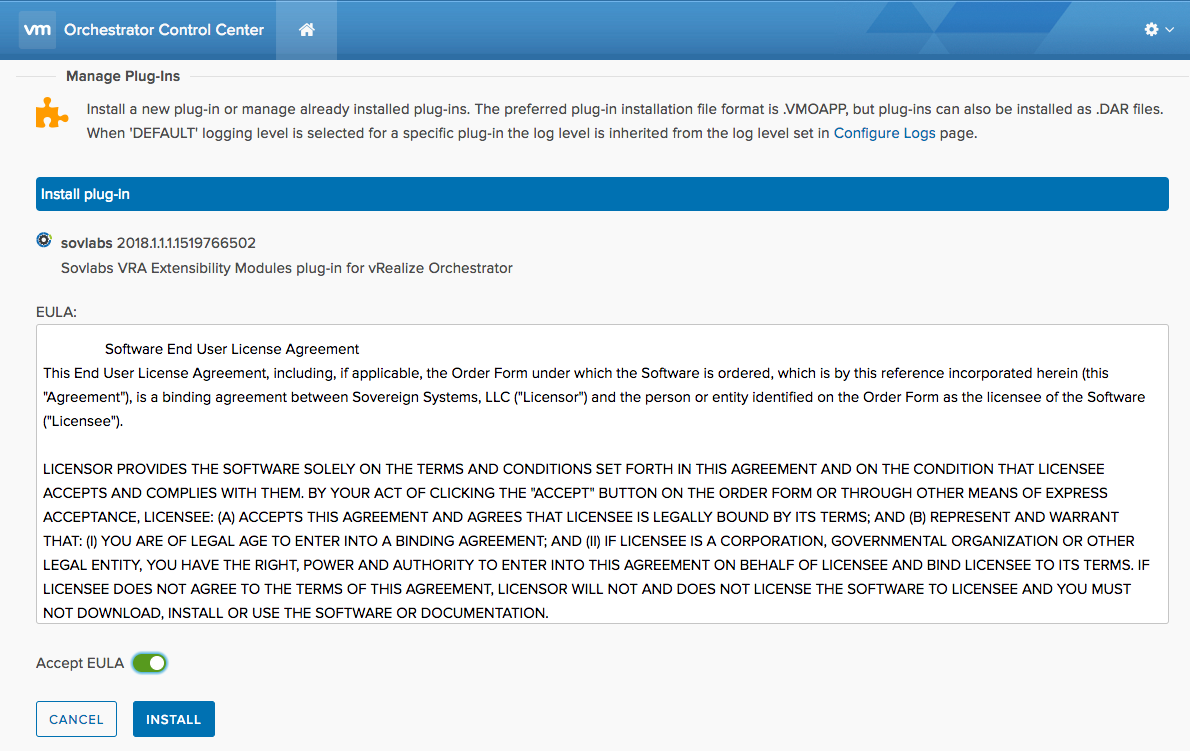Open the settings gear menu

1158,29
